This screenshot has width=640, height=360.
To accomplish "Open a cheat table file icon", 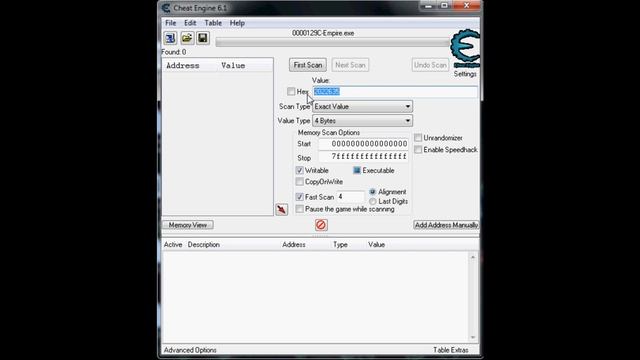I will coord(187,38).
